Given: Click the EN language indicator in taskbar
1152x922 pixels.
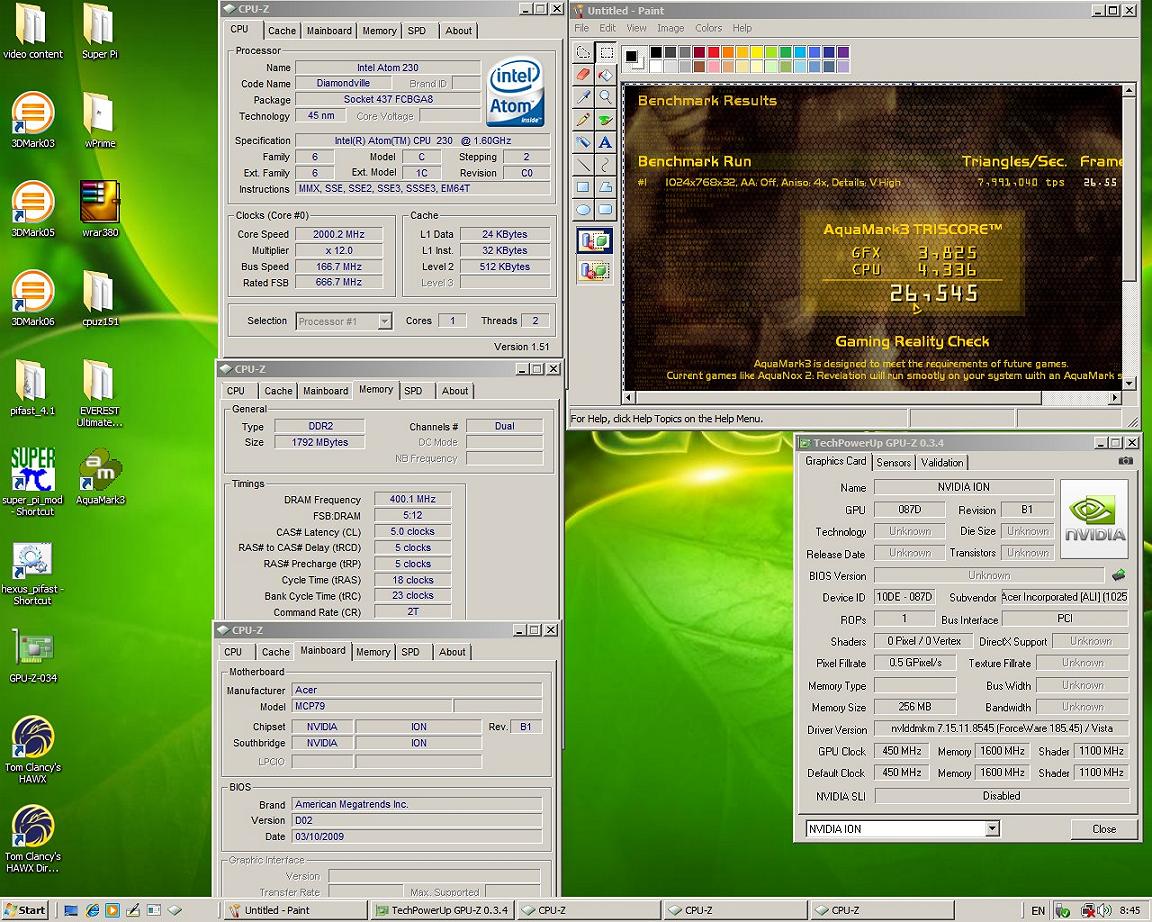Looking at the screenshot, I should [x=1037, y=910].
